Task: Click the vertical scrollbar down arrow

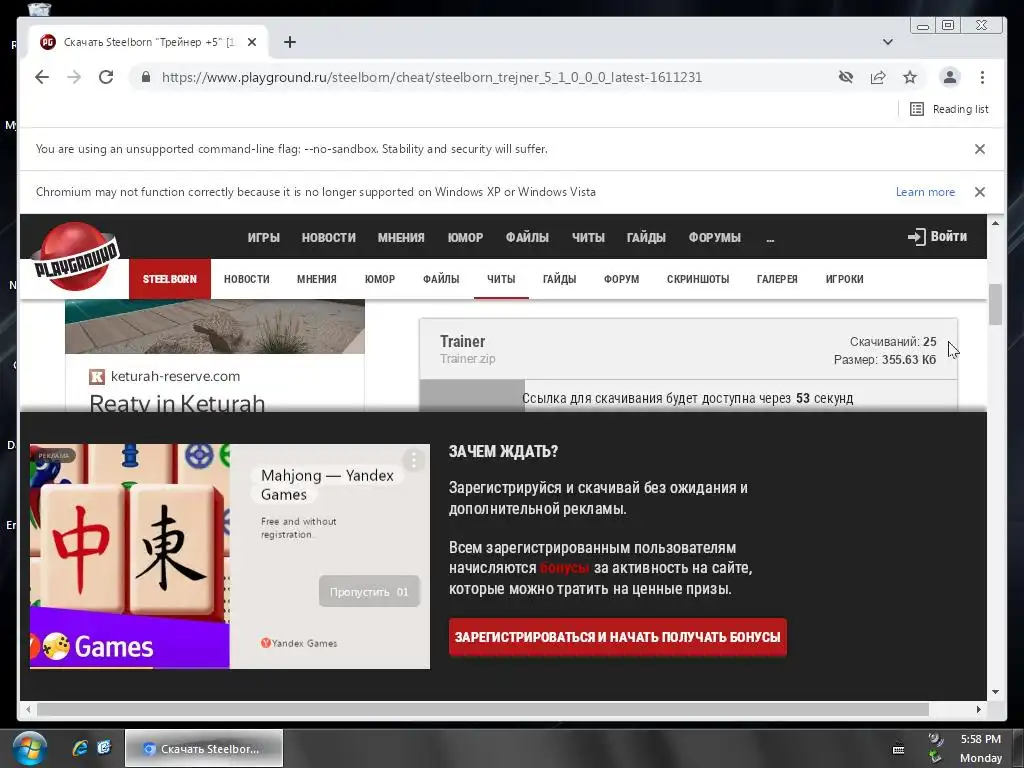Action: (x=995, y=692)
